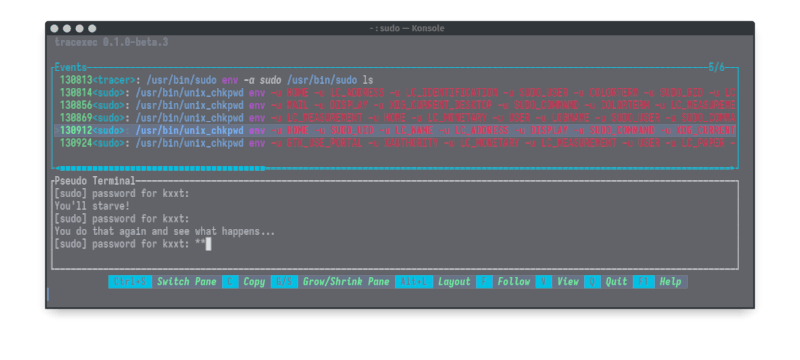Image resolution: width=800 pixels, height=360 pixels.
Task: Click Grow/Shrink Pane label
Action: pyautogui.click(x=346, y=281)
